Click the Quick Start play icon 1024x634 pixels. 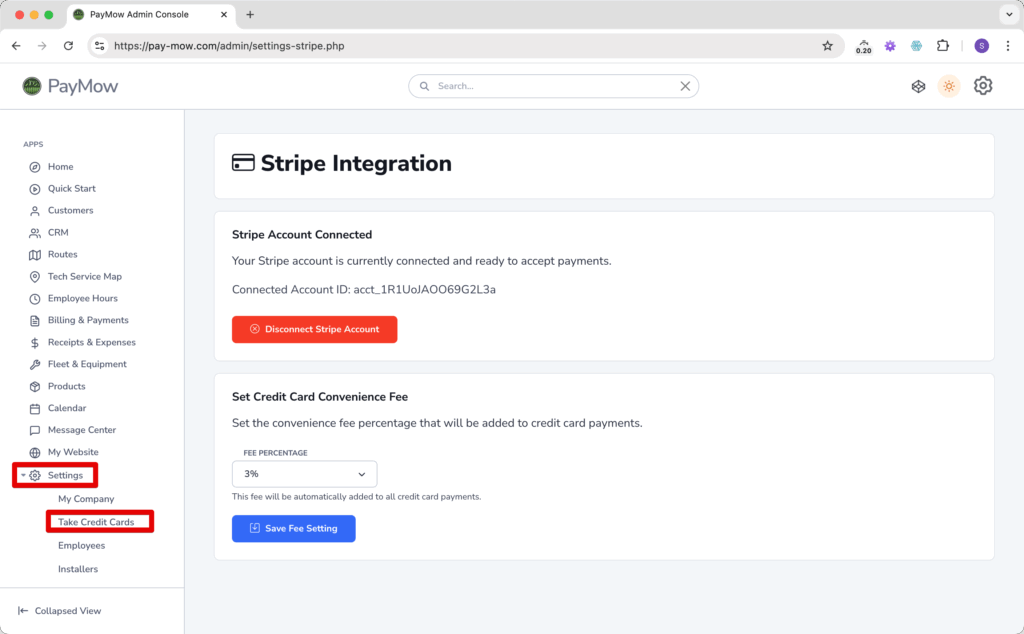tap(35, 189)
